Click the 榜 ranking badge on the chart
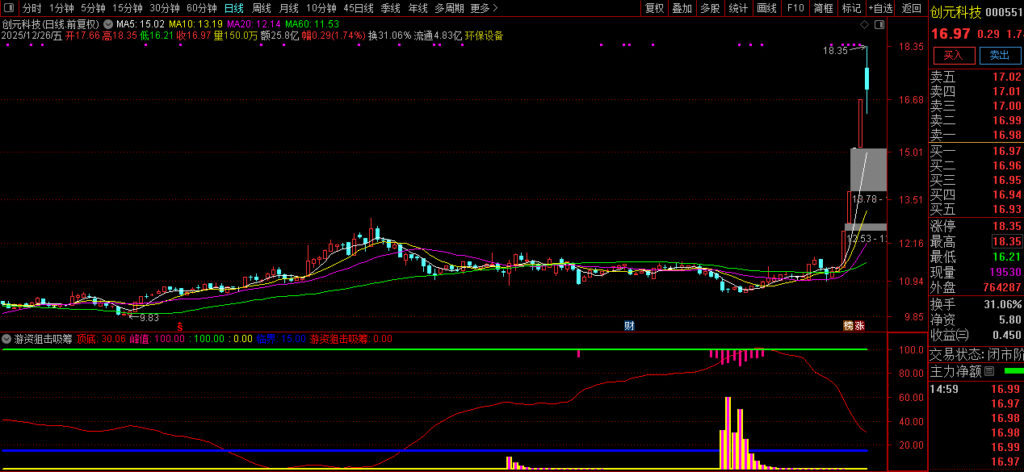Screen dimensions: 1024x472 [x=848, y=325]
